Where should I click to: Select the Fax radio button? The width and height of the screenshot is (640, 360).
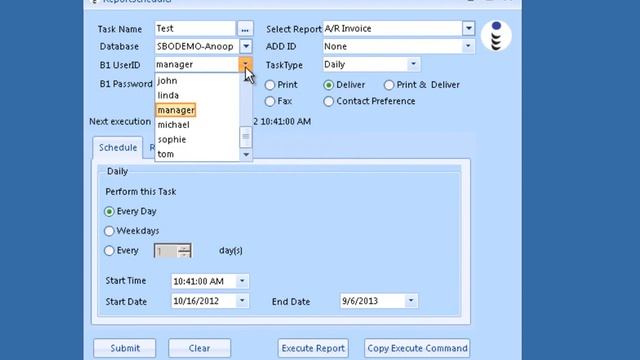tap(270, 101)
